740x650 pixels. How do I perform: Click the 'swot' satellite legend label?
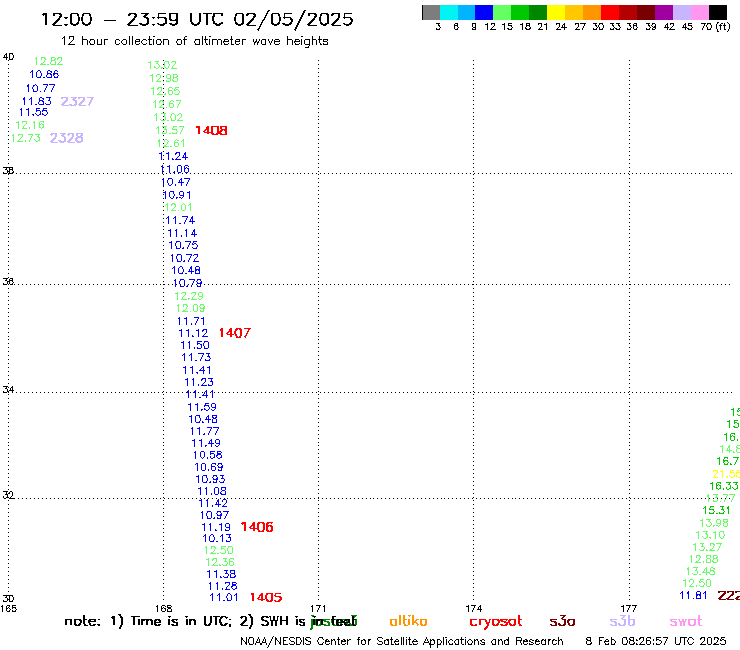(686, 622)
